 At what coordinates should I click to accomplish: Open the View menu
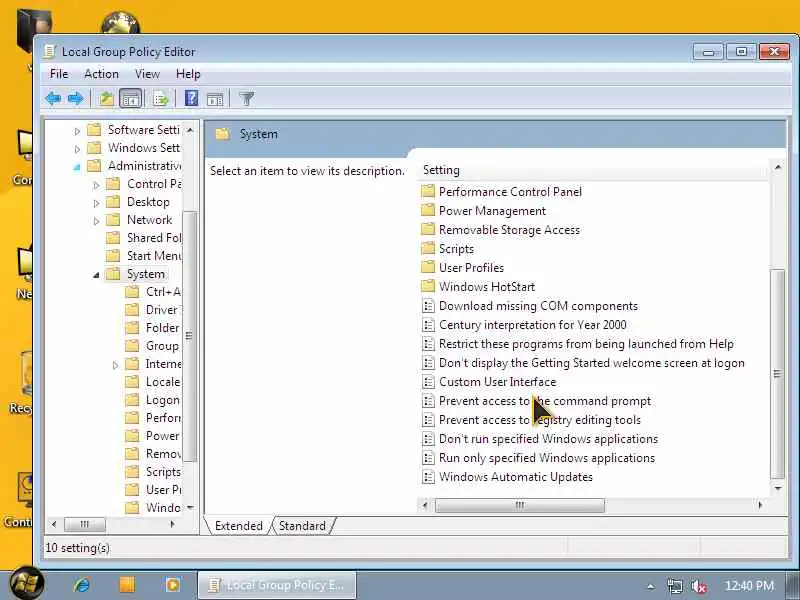[147, 74]
